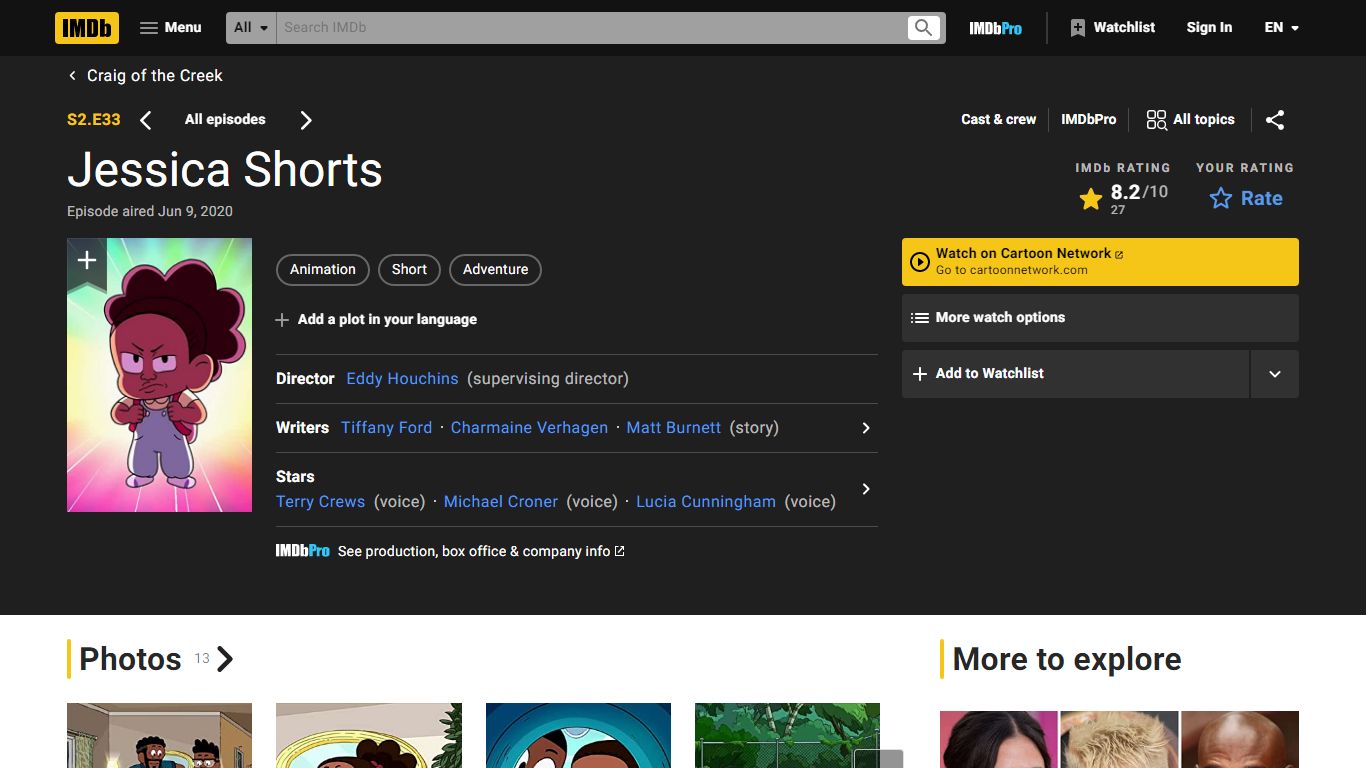
Task: Open the fourth photo with the fence
Action: click(787, 735)
